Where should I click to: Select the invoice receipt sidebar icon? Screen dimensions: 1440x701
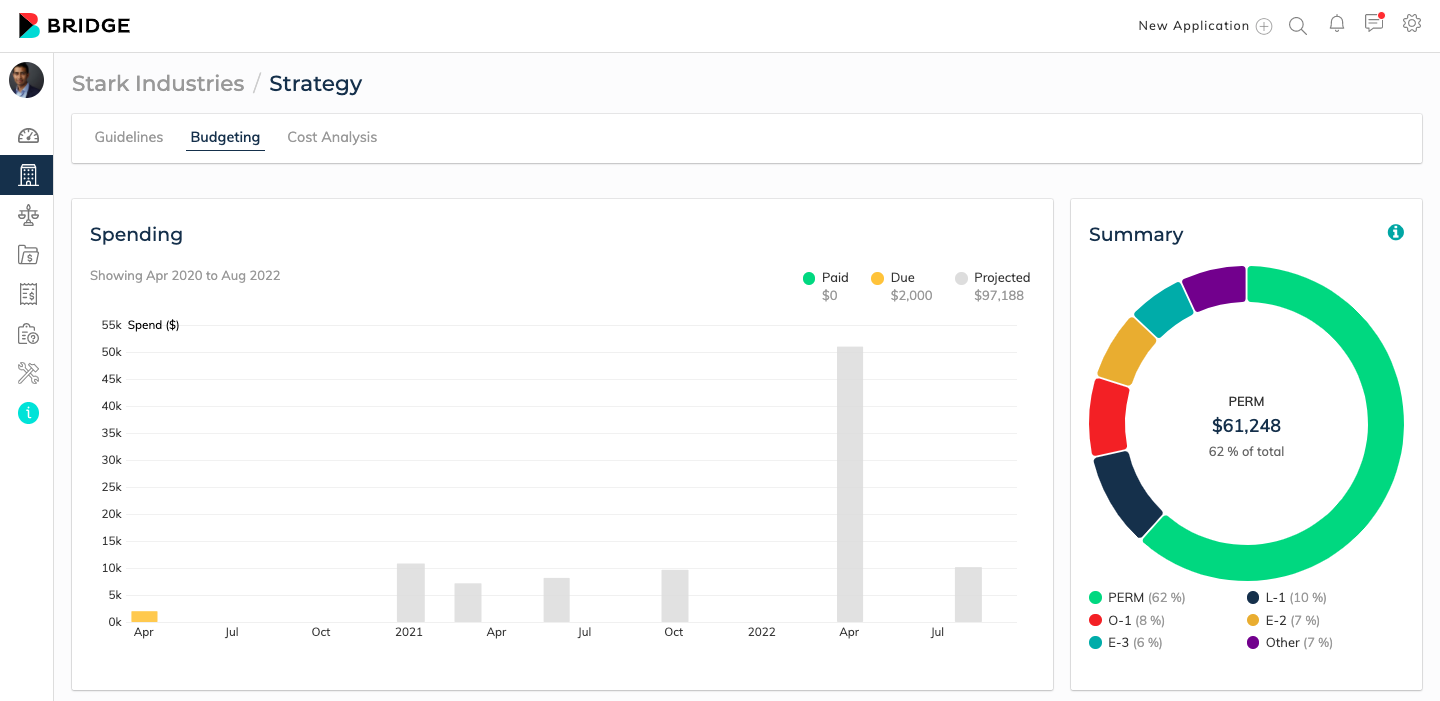(28, 294)
